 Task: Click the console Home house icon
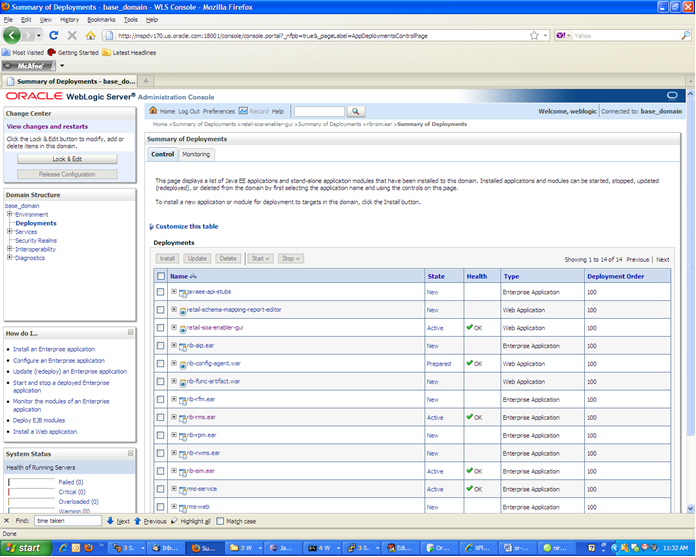pyautogui.click(x=153, y=111)
